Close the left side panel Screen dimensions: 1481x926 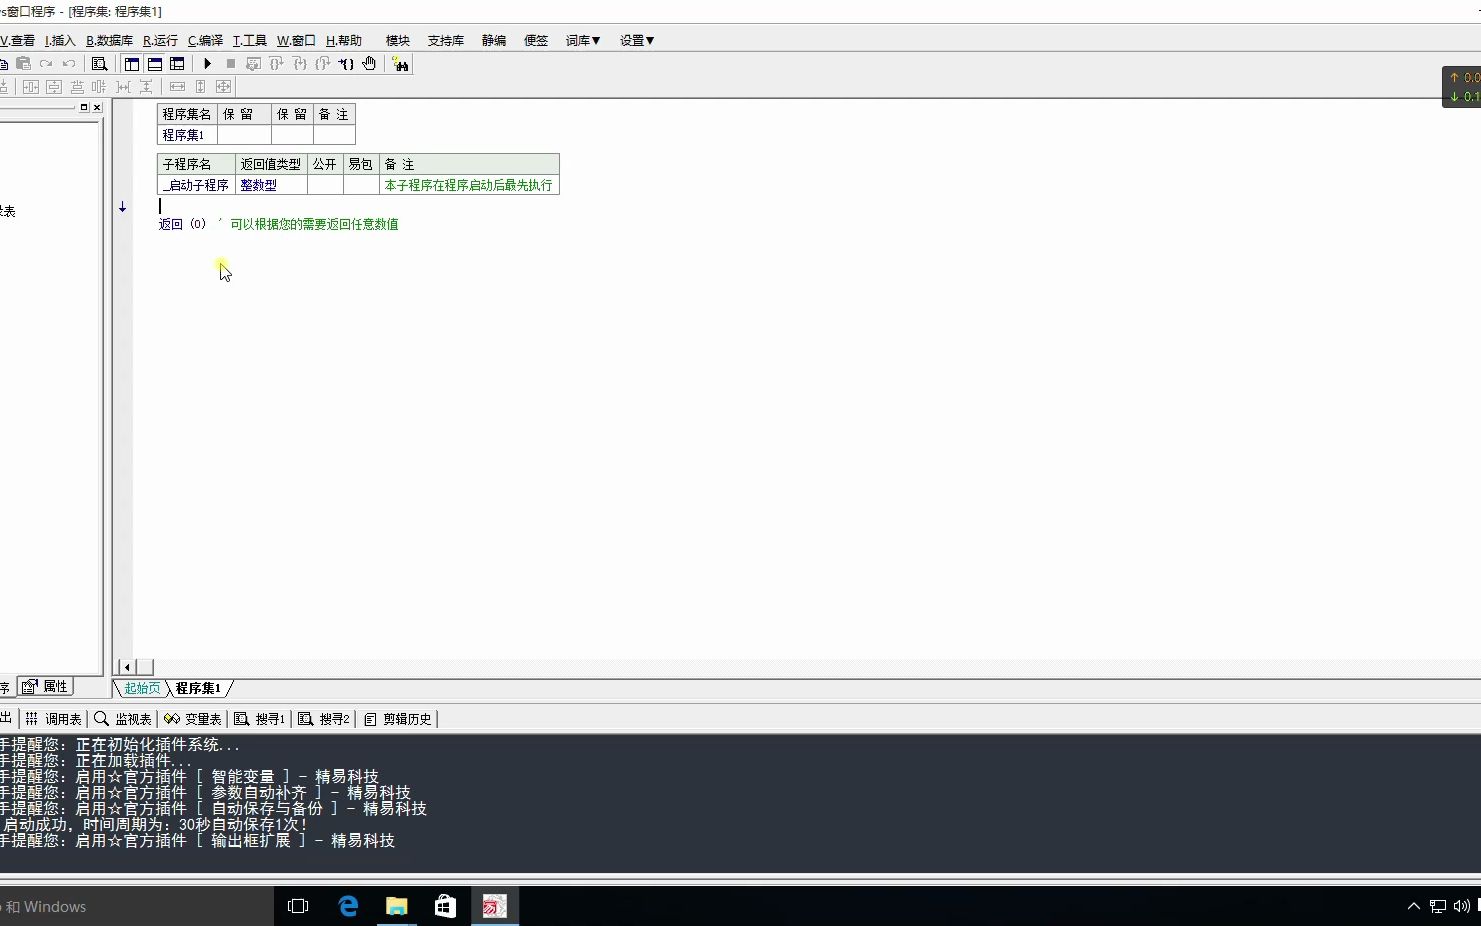pyautogui.click(x=97, y=107)
